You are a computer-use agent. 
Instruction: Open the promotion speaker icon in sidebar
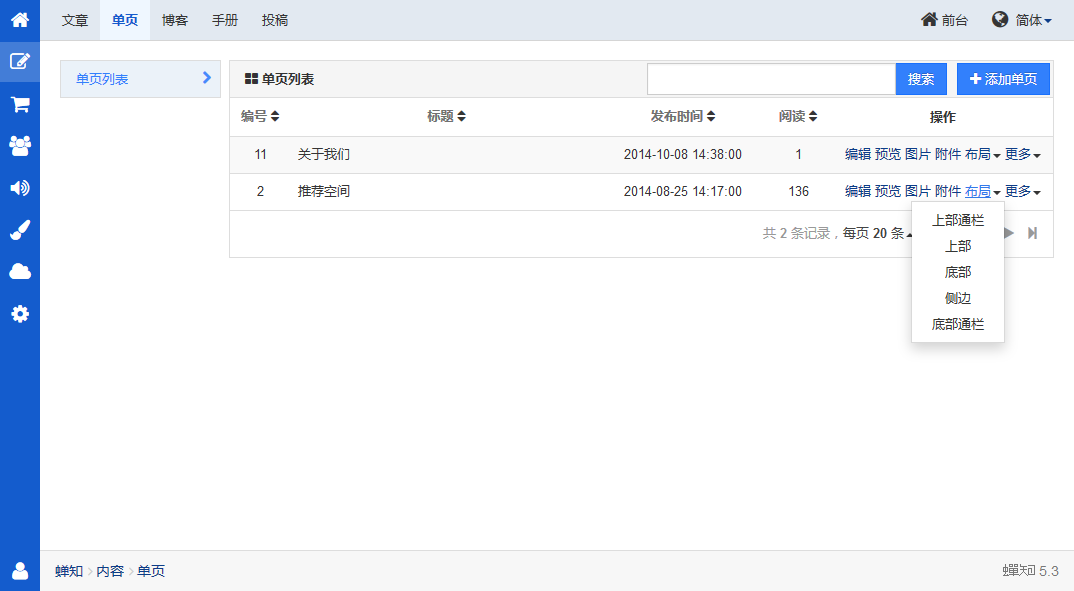click(20, 188)
